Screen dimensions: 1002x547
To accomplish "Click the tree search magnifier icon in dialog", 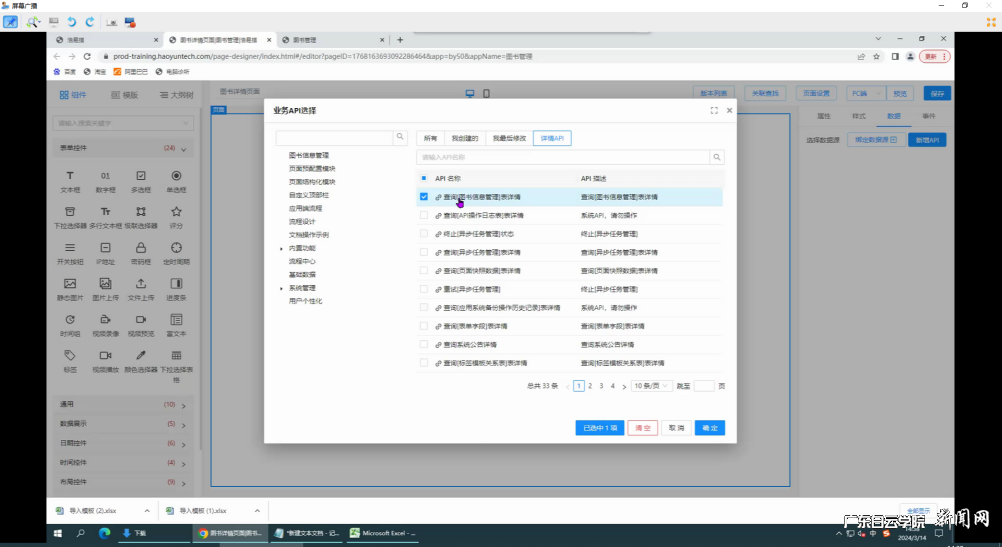I will [400, 137].
